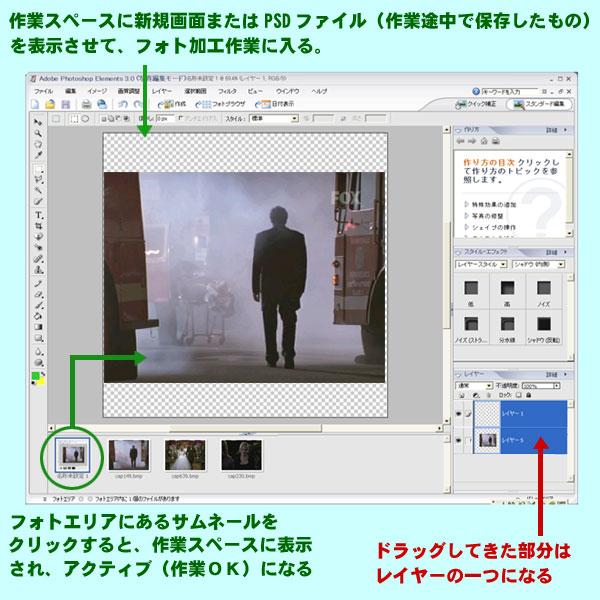Select the Rectangular Marquee tool in toolbox

[38, 168]
